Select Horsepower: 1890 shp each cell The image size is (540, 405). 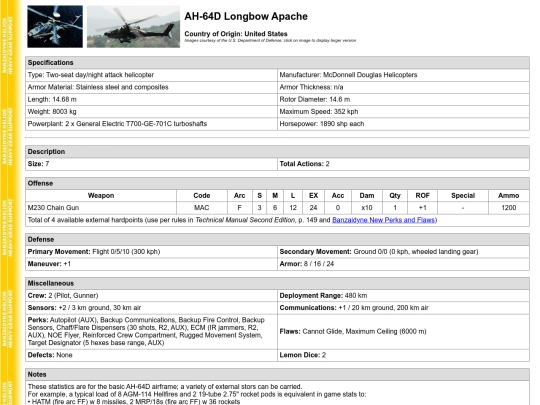tap(403, 124)
